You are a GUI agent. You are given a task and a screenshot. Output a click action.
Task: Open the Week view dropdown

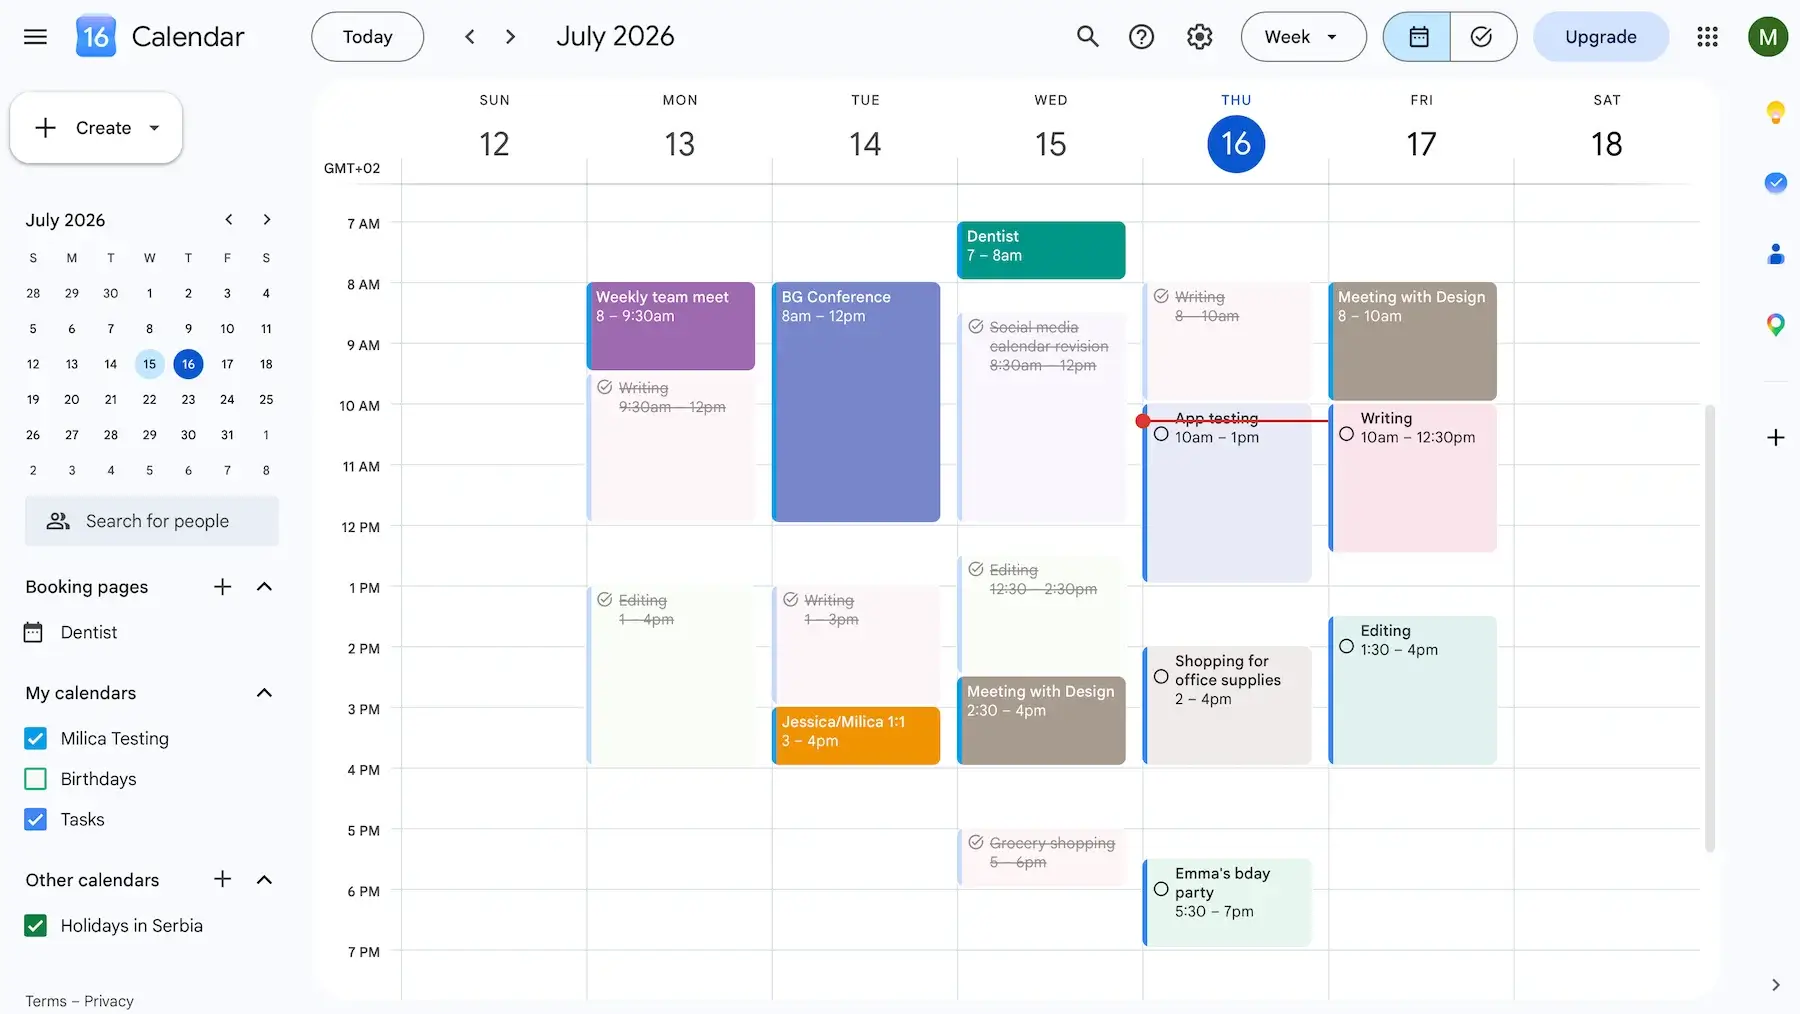tap(1303, 37)
